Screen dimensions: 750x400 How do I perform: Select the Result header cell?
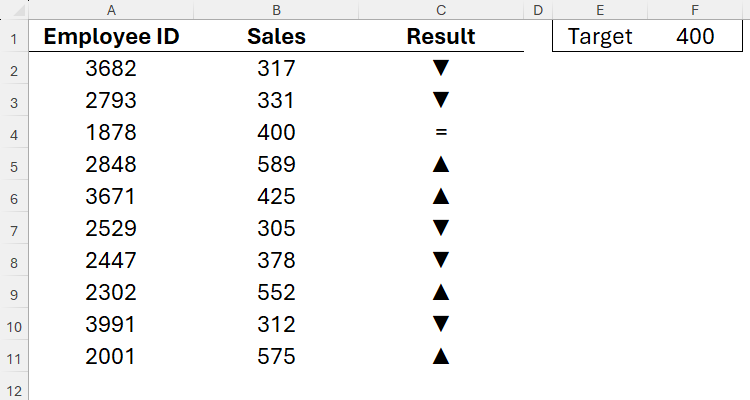[441, 37]
